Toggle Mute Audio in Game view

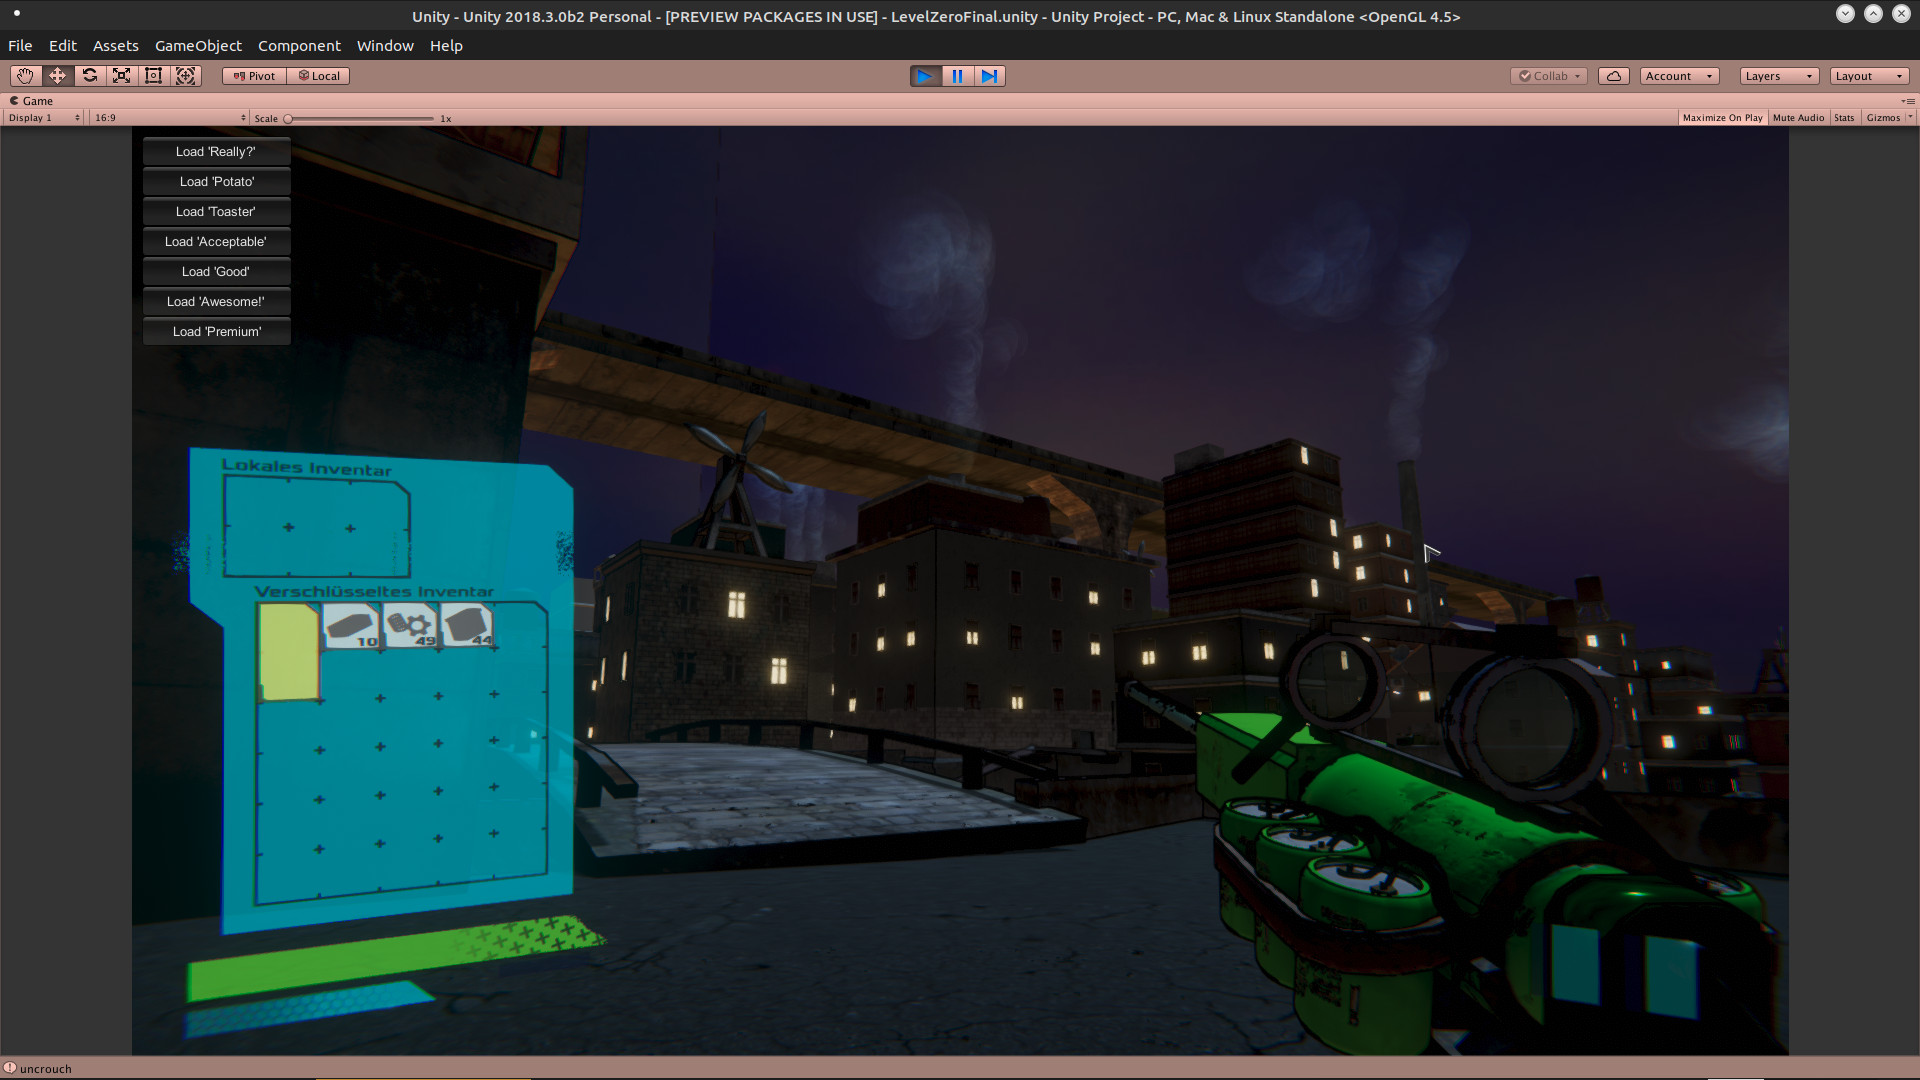pyautogui.click(x=1798, y=118)
